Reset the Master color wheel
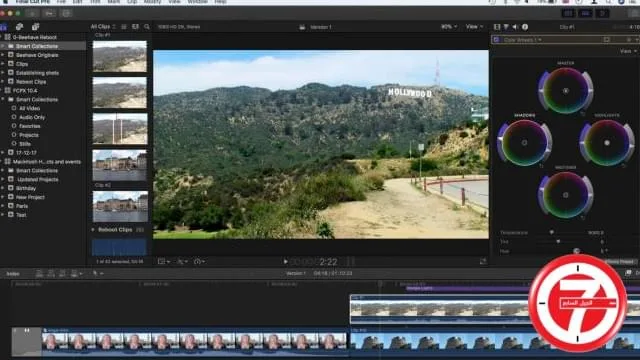 582,114
